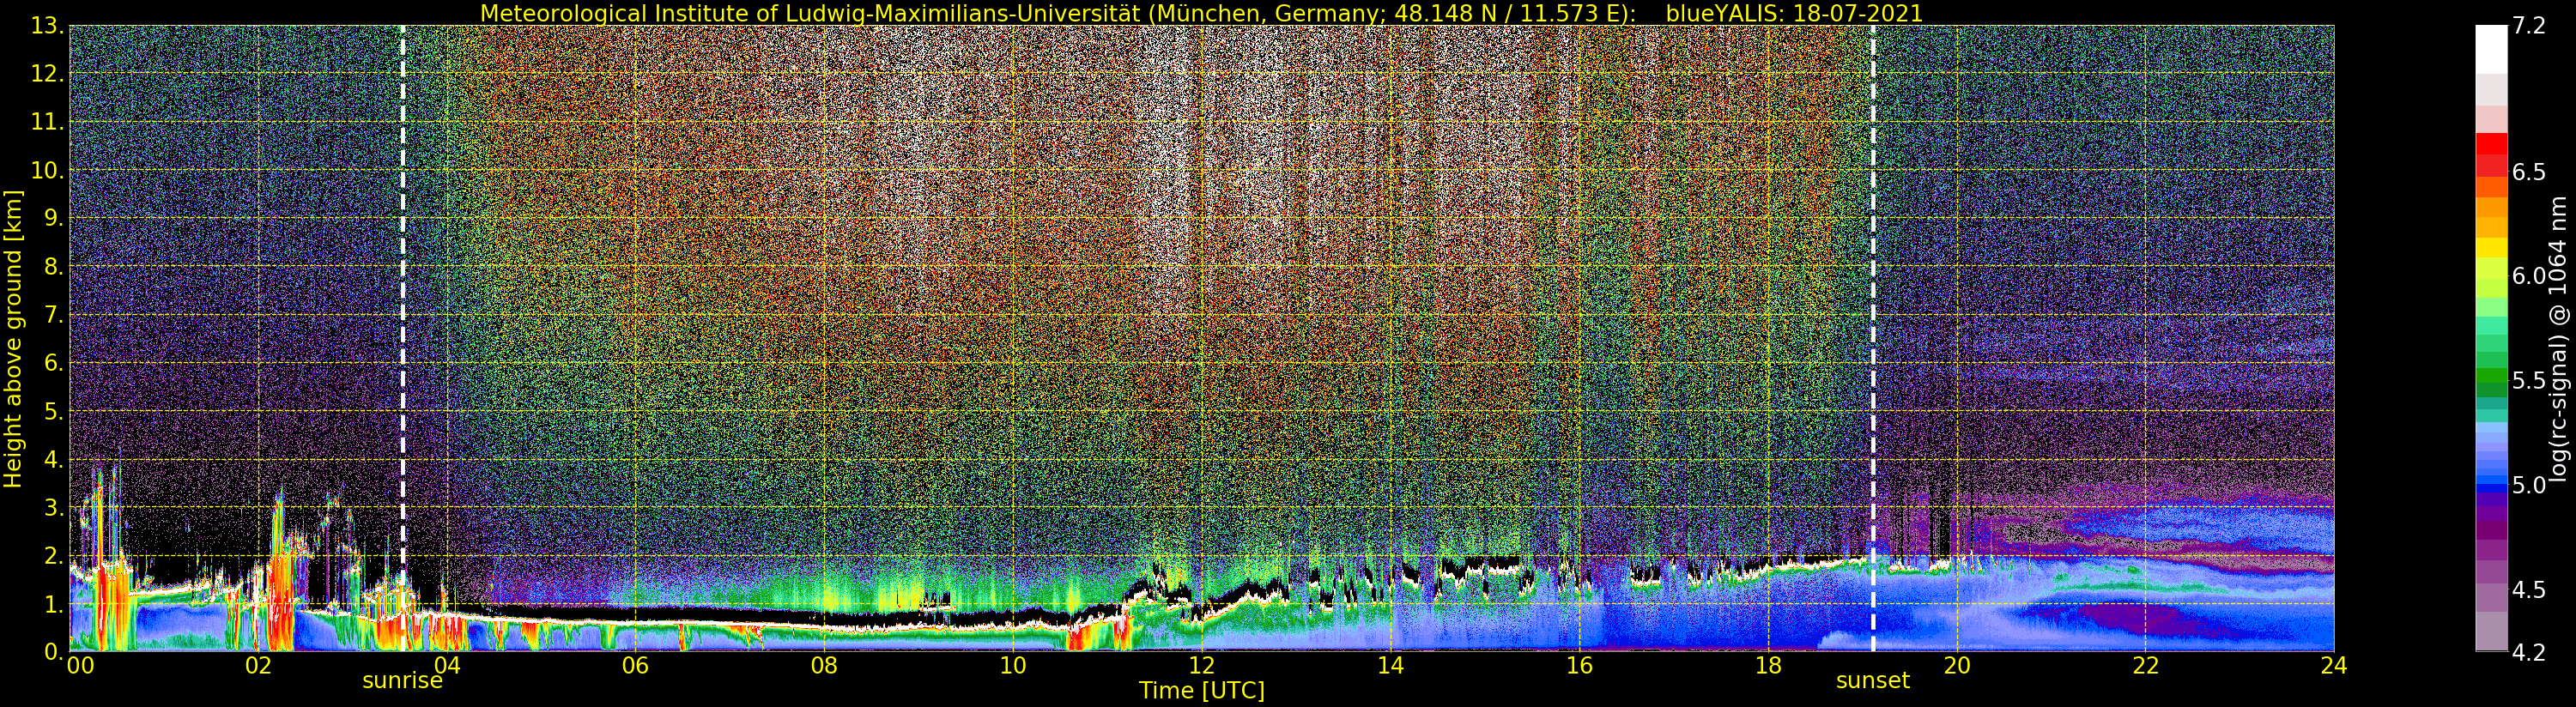Pick the yellow band near 6.0 on colorbar
The width and height of the screenshot is (2576, 707).
2490,248
